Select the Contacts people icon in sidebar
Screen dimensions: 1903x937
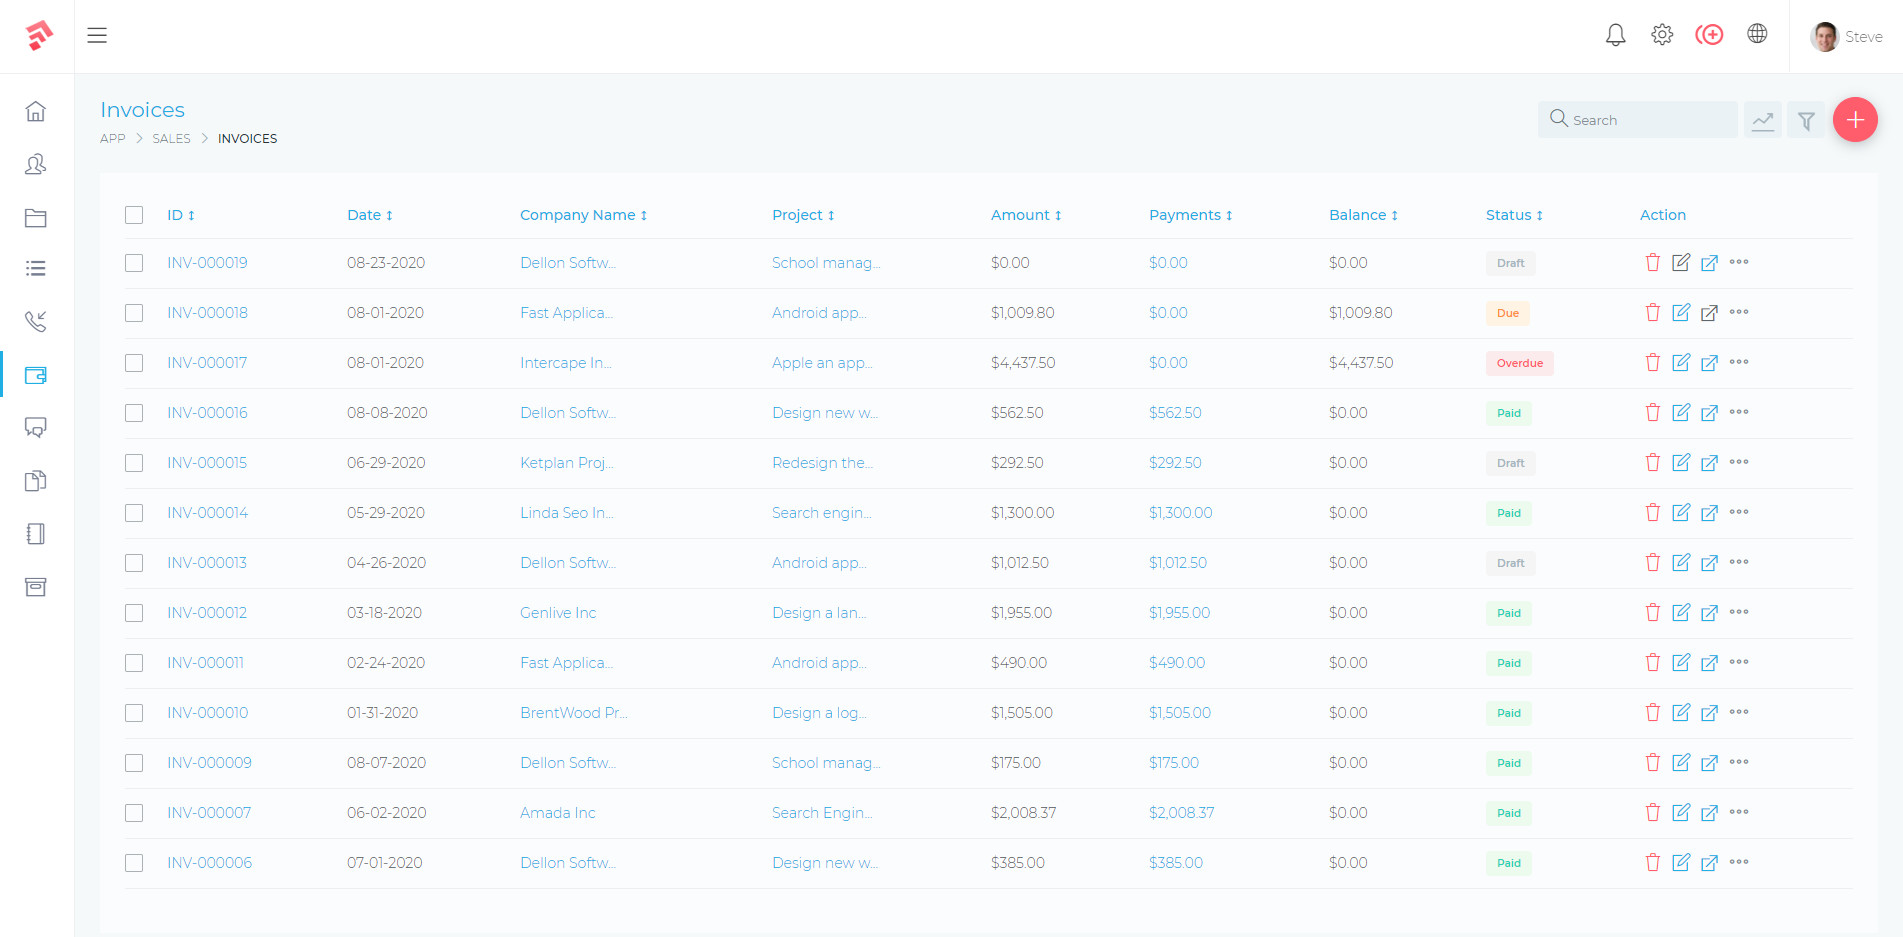point(36,164)
